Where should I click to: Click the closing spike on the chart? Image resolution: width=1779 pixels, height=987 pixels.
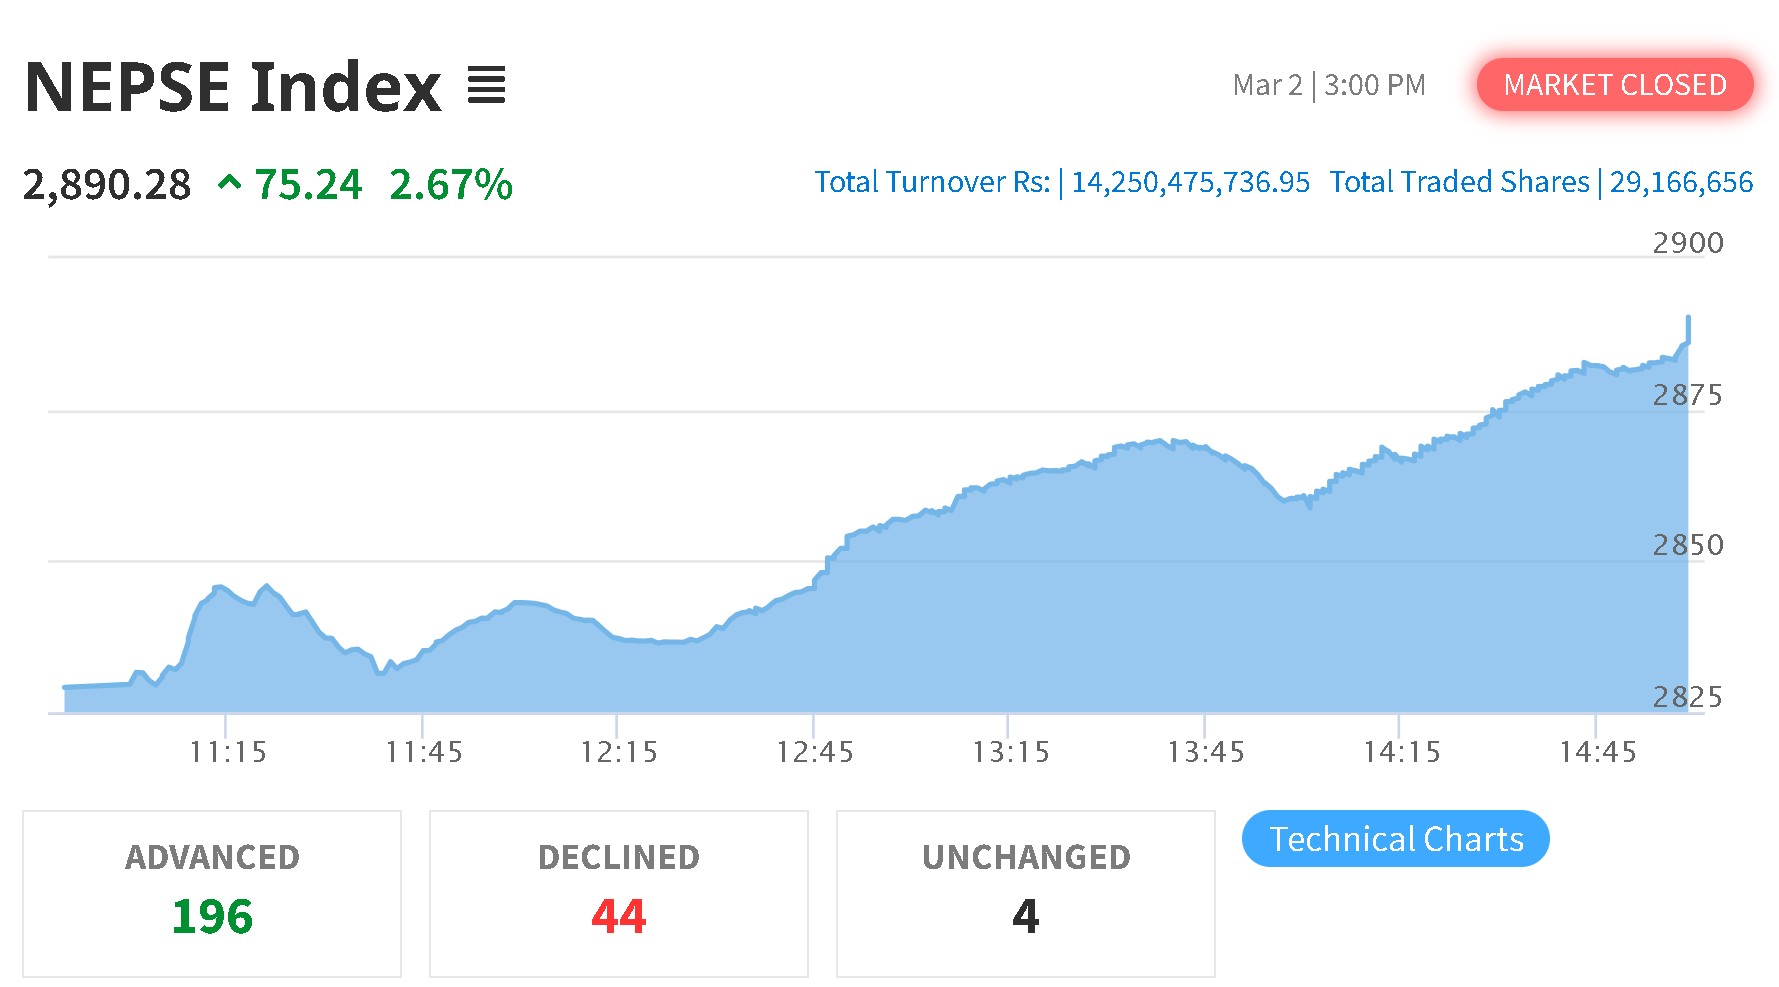pyautogui.click(x=1688, y=330)
